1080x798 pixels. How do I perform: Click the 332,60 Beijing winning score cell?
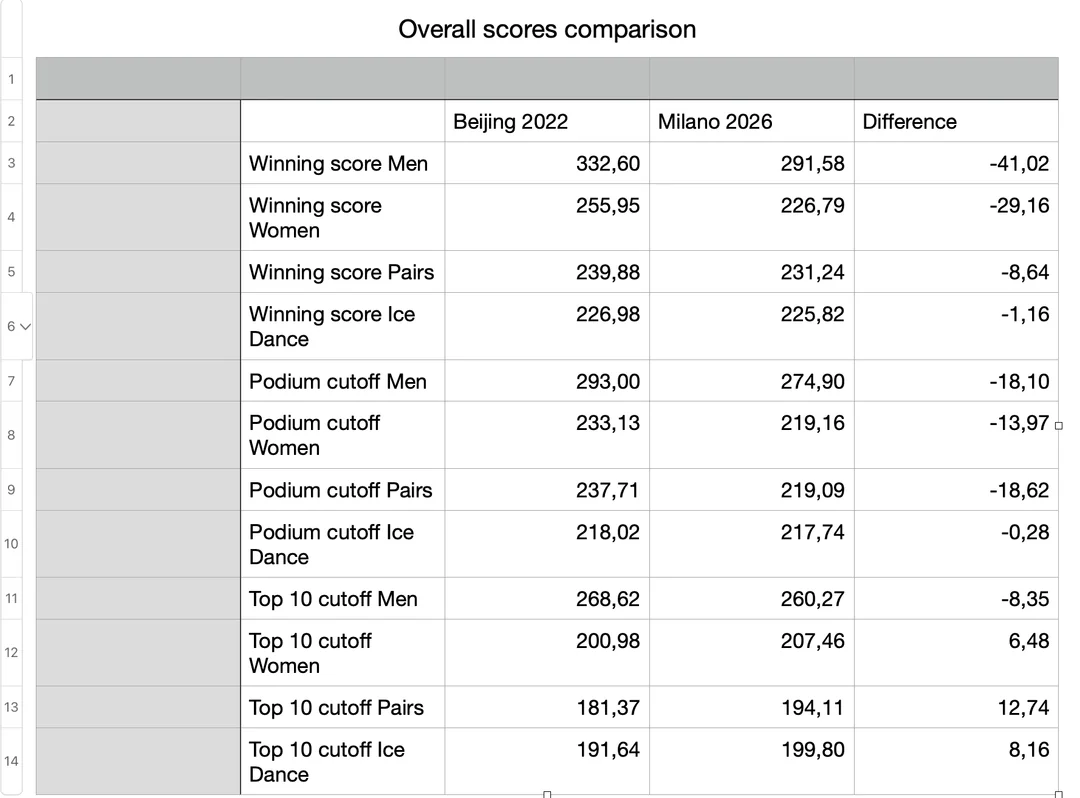[547, 163]
